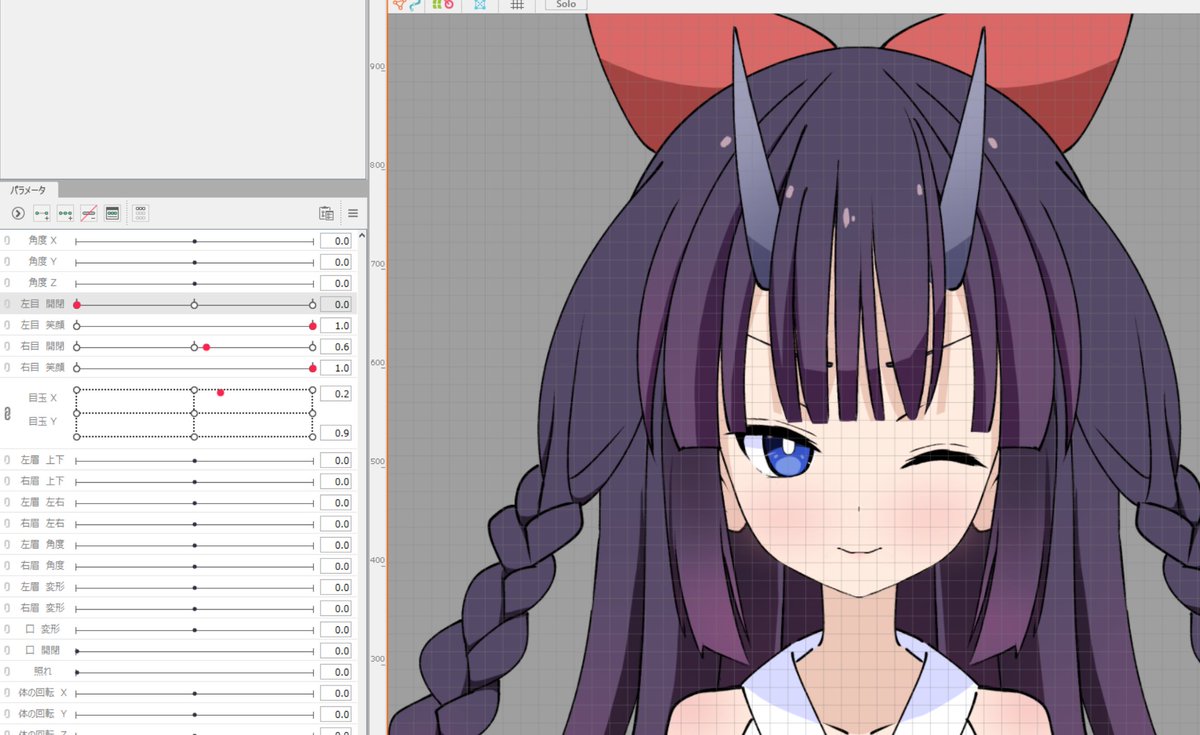Click the blue curved path icon in canvas toolbar
Image resolution: width=1200 pixels, height=735 pixels.
414,4
